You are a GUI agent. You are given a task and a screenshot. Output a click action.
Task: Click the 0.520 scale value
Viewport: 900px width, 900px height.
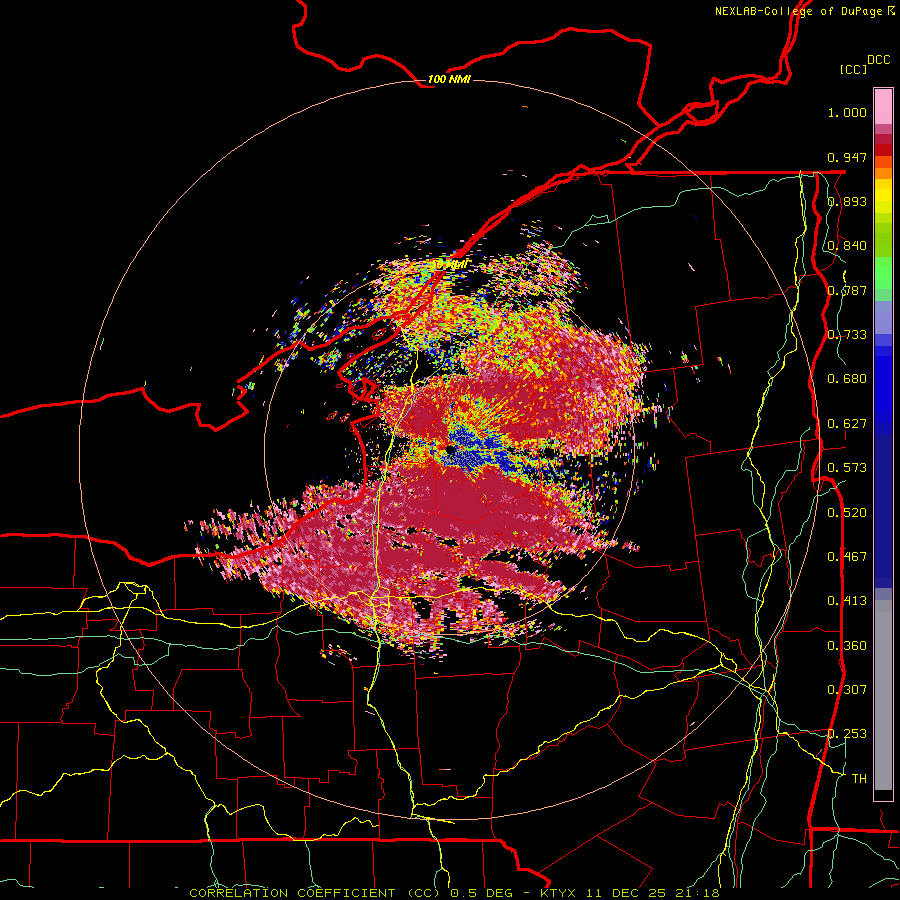(847, 513)
